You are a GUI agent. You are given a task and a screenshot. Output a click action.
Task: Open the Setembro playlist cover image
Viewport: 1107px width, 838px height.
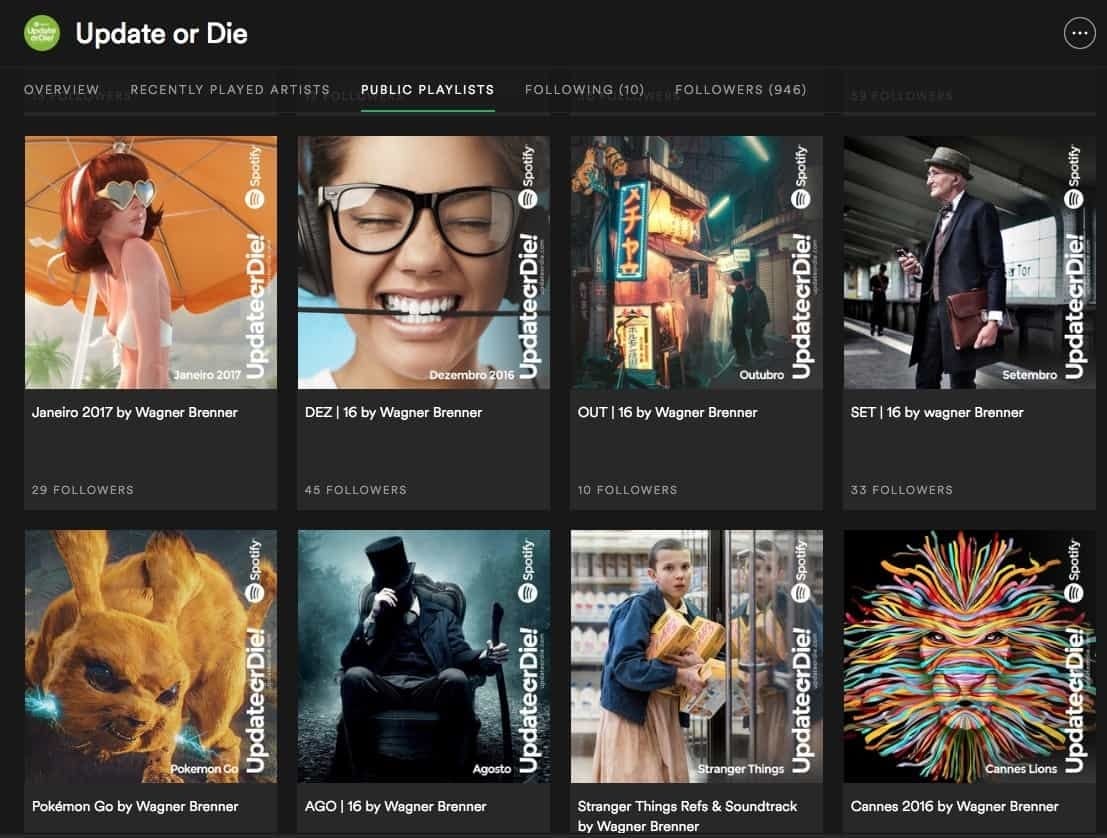click(x=969, y=262)
